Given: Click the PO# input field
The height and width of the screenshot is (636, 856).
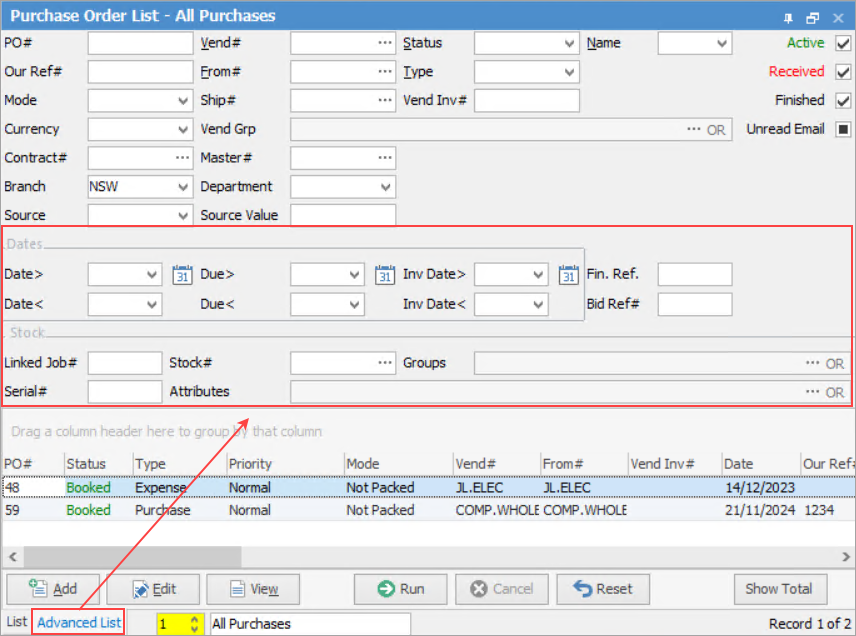Looking at the screenshot, I should pos(140,43).
